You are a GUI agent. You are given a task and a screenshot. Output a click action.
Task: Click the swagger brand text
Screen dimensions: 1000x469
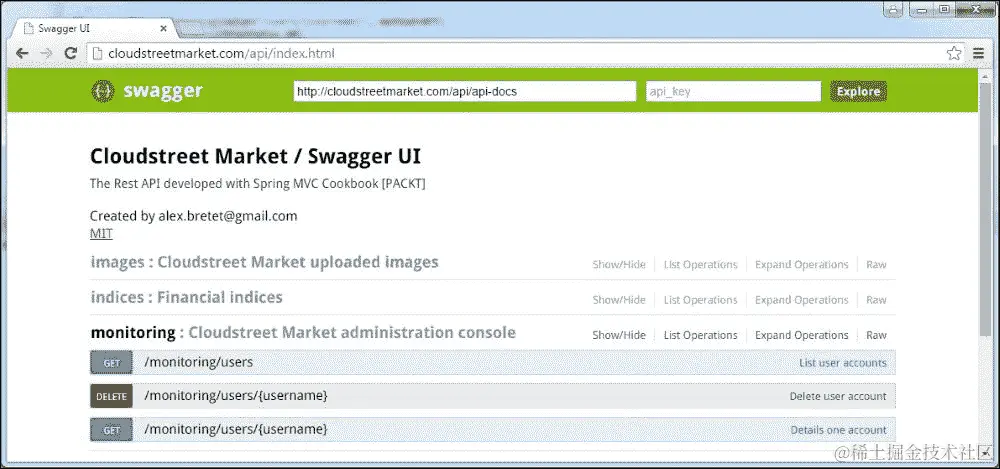pos(163,91)
